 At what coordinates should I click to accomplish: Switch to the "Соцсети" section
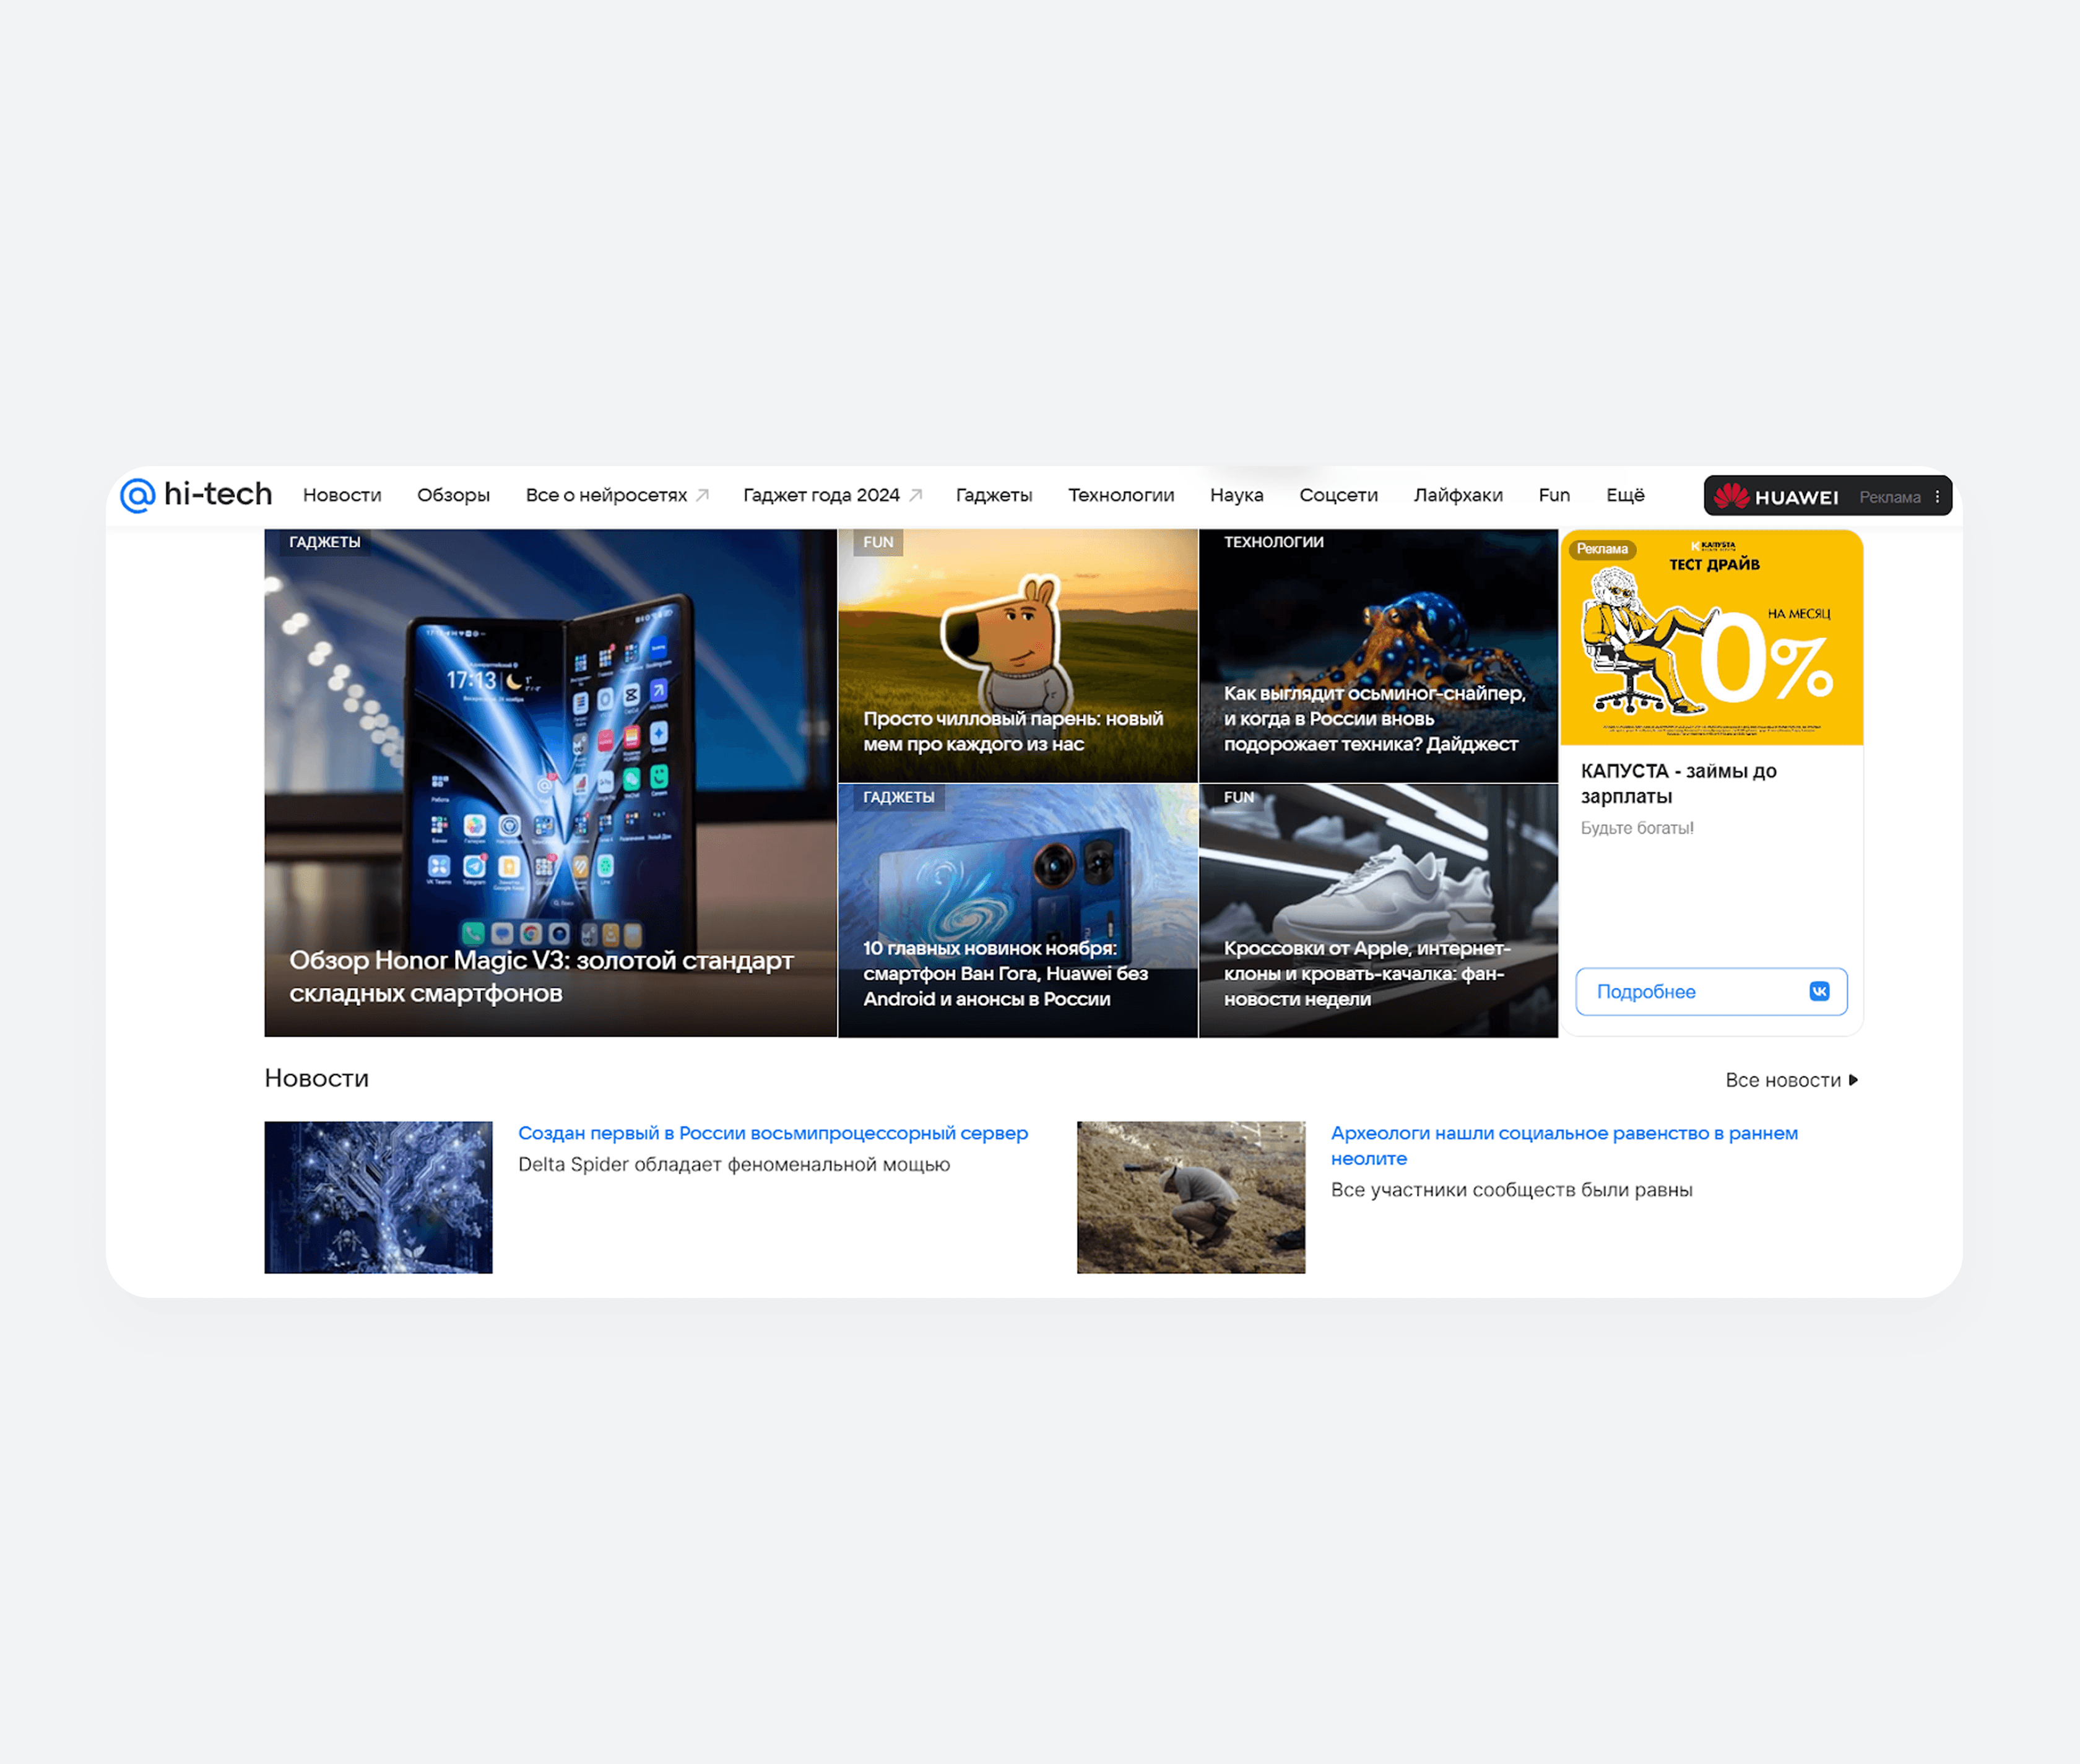tap(1339, 494)
